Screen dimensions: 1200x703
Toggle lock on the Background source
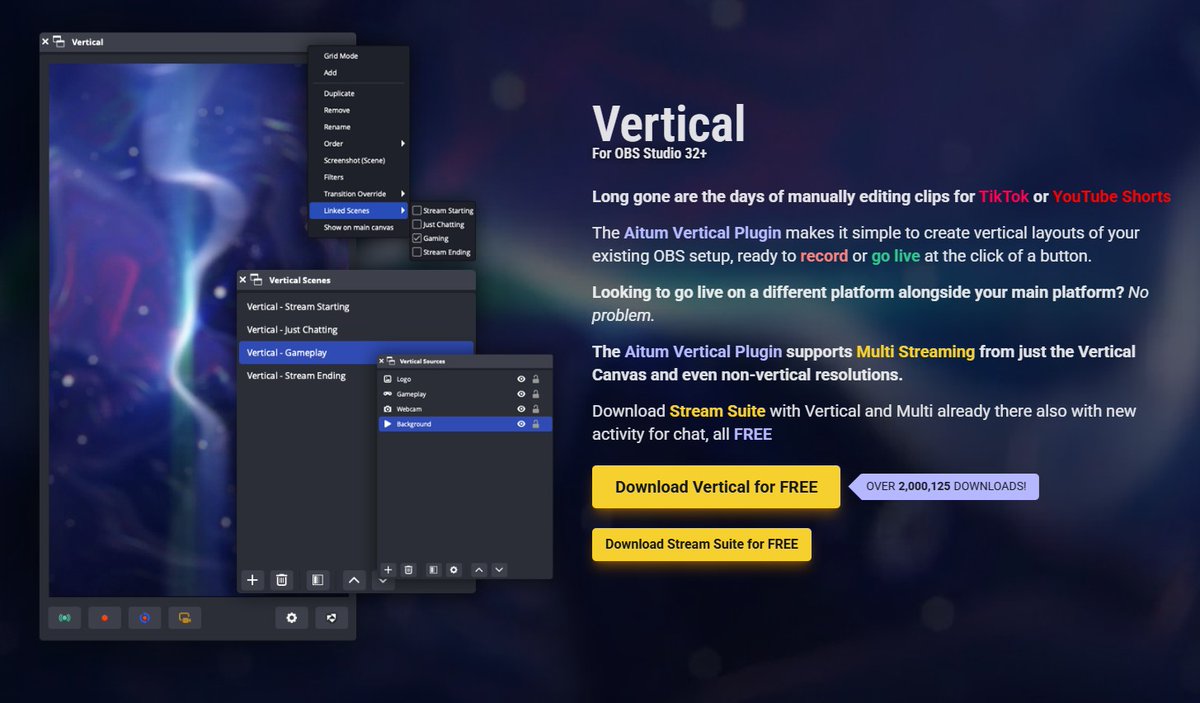pos(536,425)
